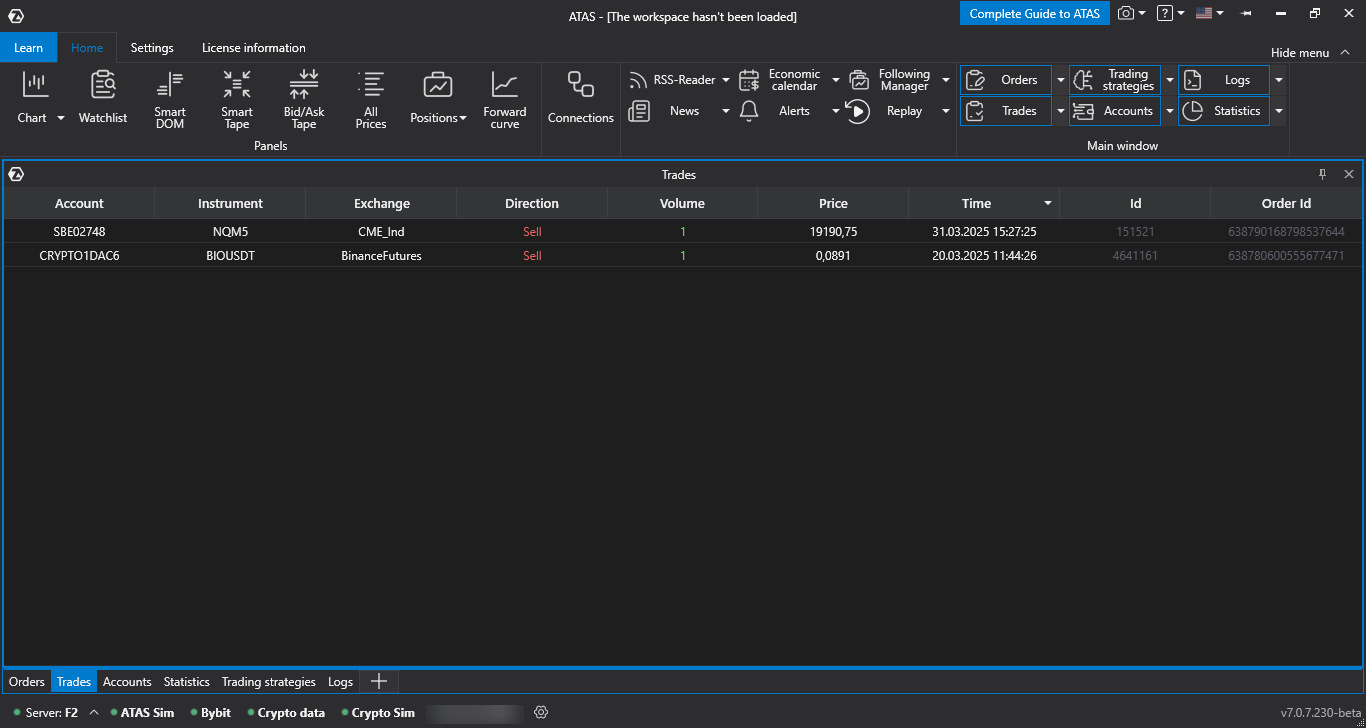Click the pin icon in title bar
The width and height of the screenshot is (1366, 728).
[1246, 14]
